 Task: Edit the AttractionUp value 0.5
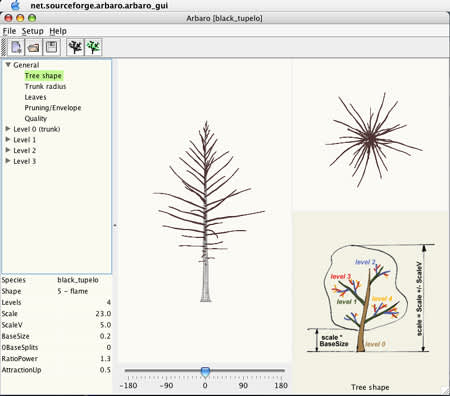(x=105, y=370)
